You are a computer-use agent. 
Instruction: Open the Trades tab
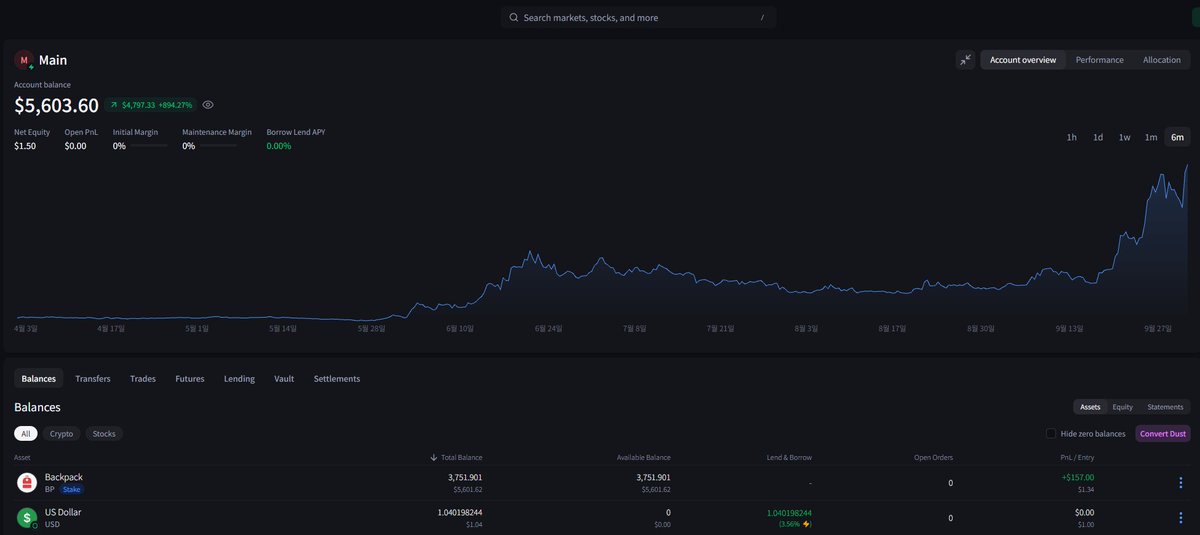[x=143, y=378]
